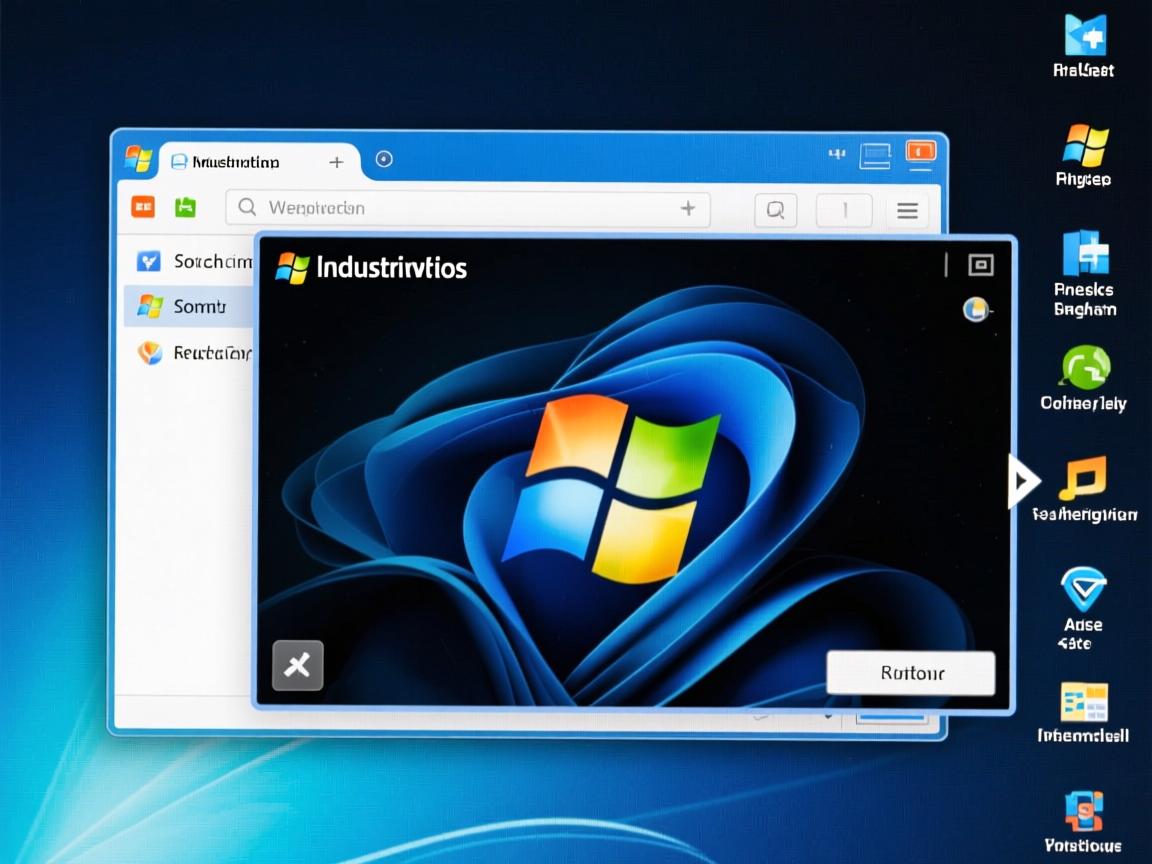Click the white arrow beside the dark window
Image resolution: width=1152 pixels, height=864 pixels.
point(1022,484)
